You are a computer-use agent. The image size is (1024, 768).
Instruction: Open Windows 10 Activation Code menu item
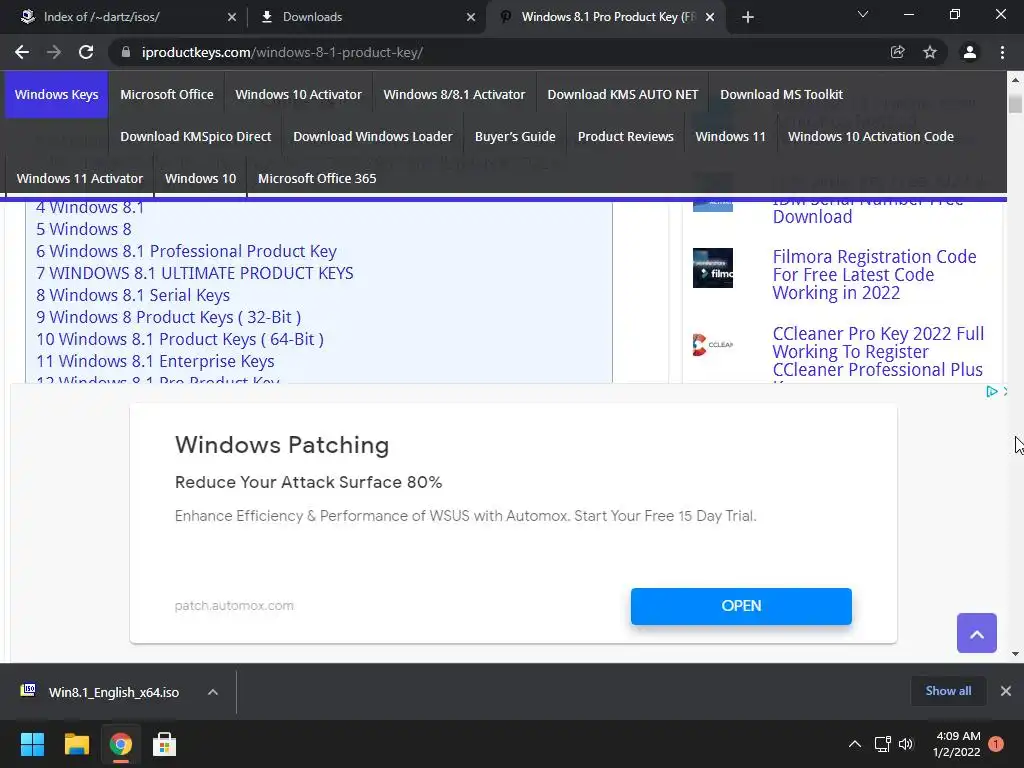coord(871,136)
